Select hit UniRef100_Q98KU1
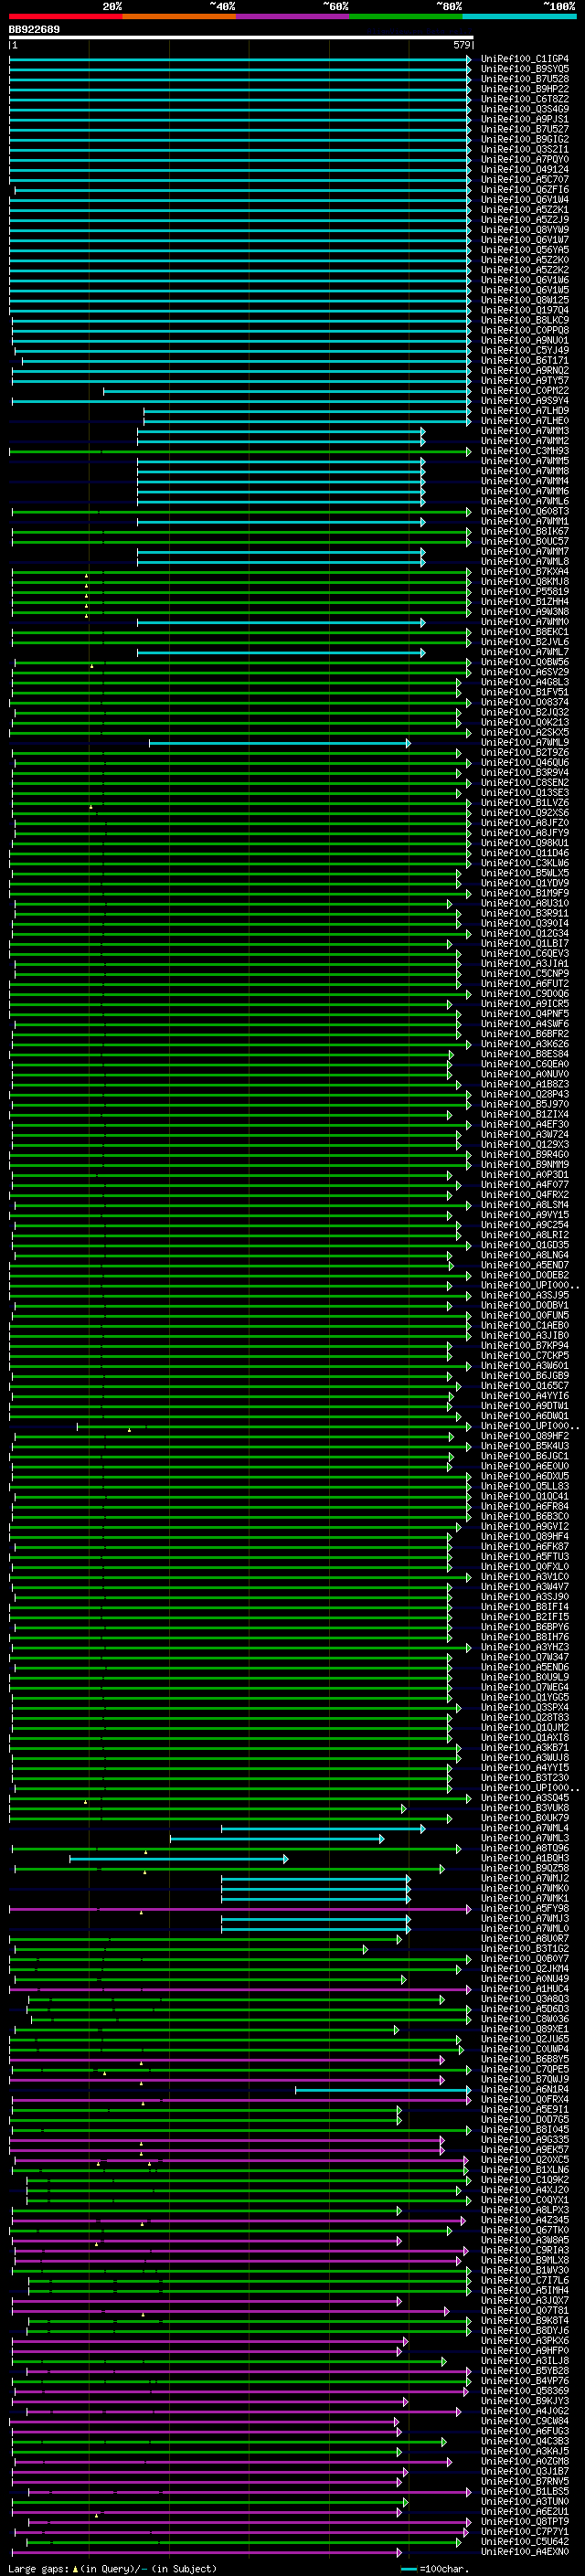The width and height of the screenshot is (585, 2576). pyautogui.click(x=525, y=843)
